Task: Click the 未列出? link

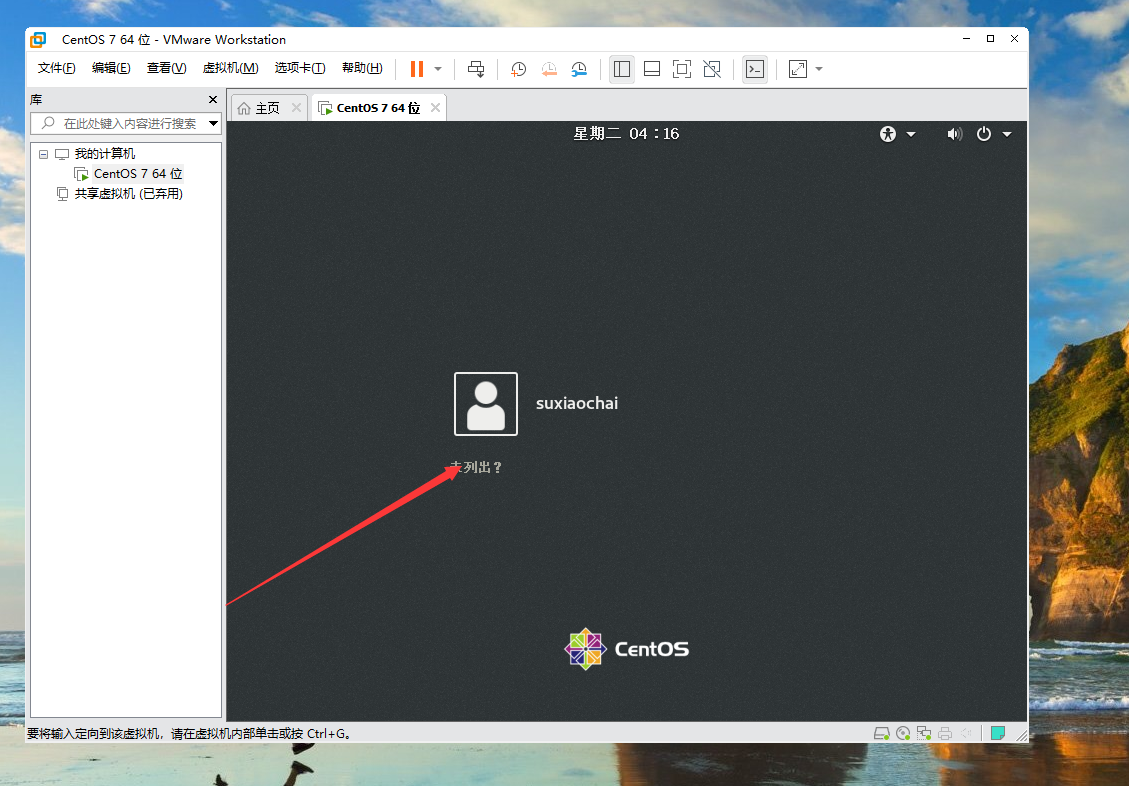Action: click(x=476, y=467)
